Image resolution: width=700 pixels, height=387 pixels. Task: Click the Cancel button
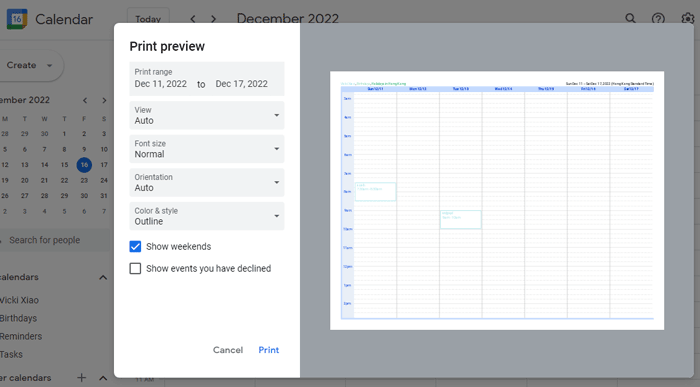(x=228, y=350)
